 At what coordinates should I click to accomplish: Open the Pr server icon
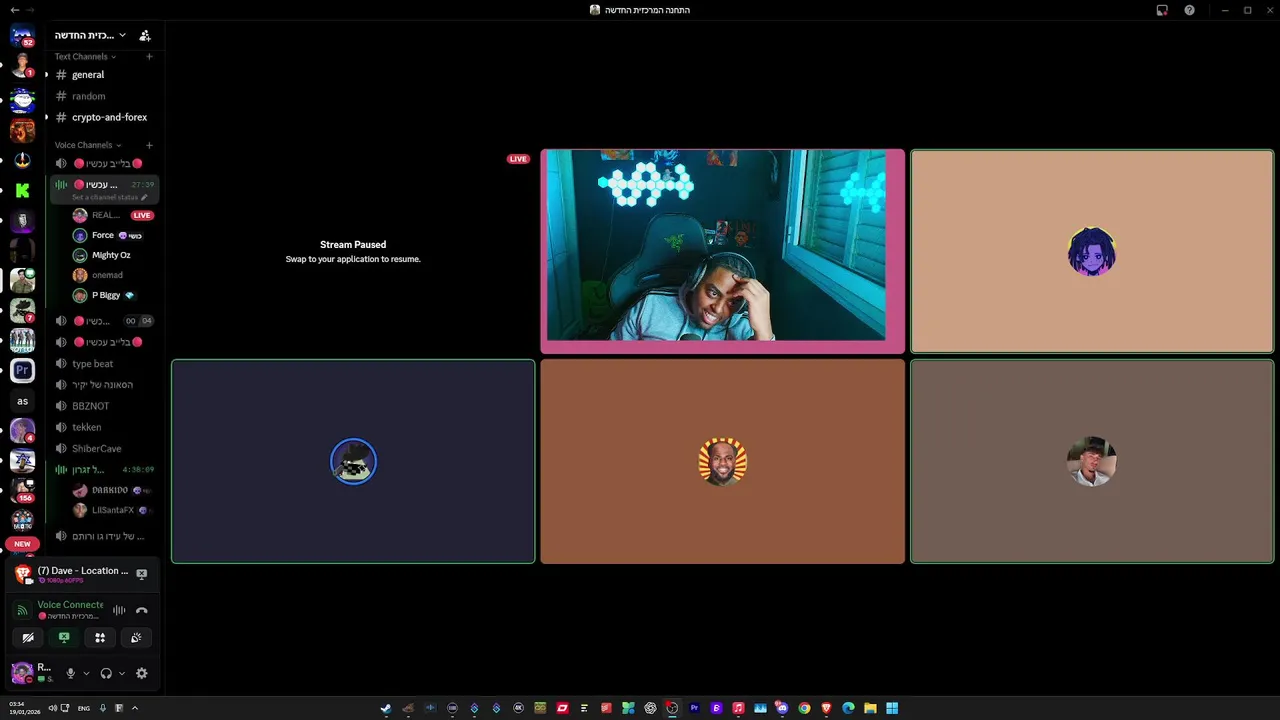pos(22,370)
